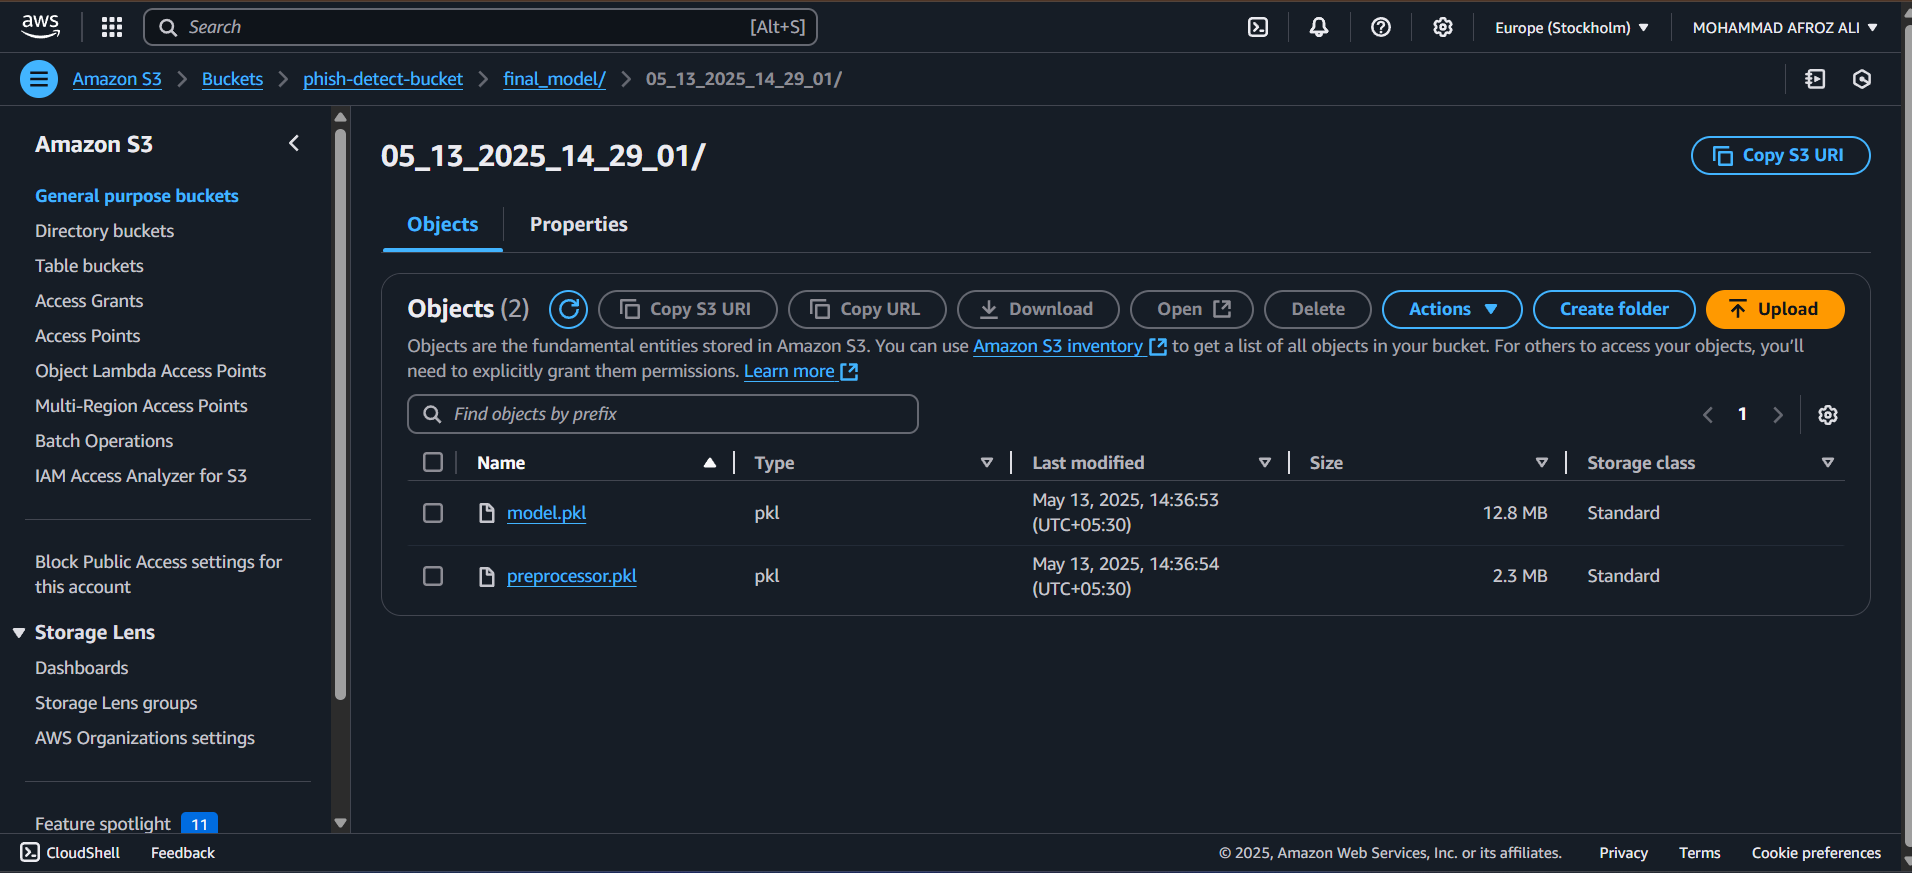
Task: Switch to the Properties tab
Action: tap(578, 225)
